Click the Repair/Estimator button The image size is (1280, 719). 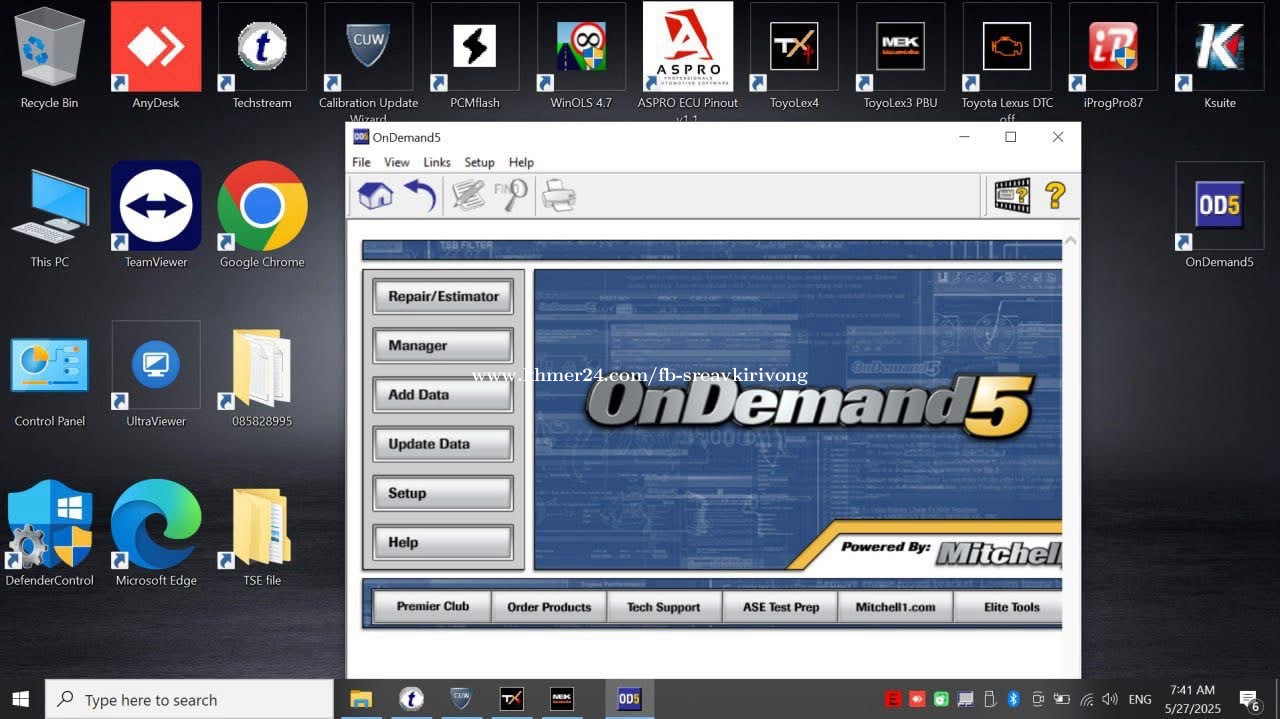pos(443,296)
